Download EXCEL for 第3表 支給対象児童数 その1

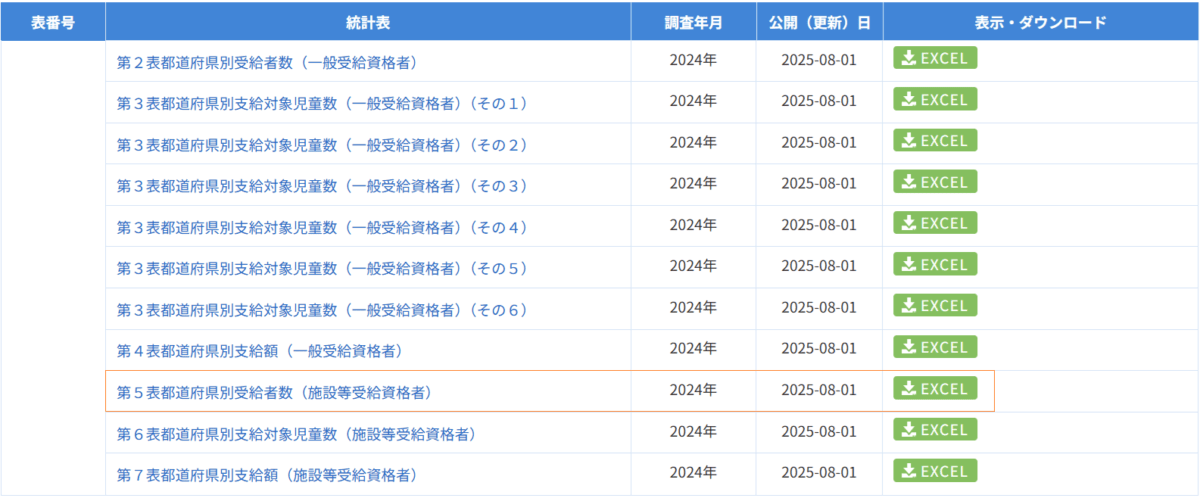click(935, 99)
